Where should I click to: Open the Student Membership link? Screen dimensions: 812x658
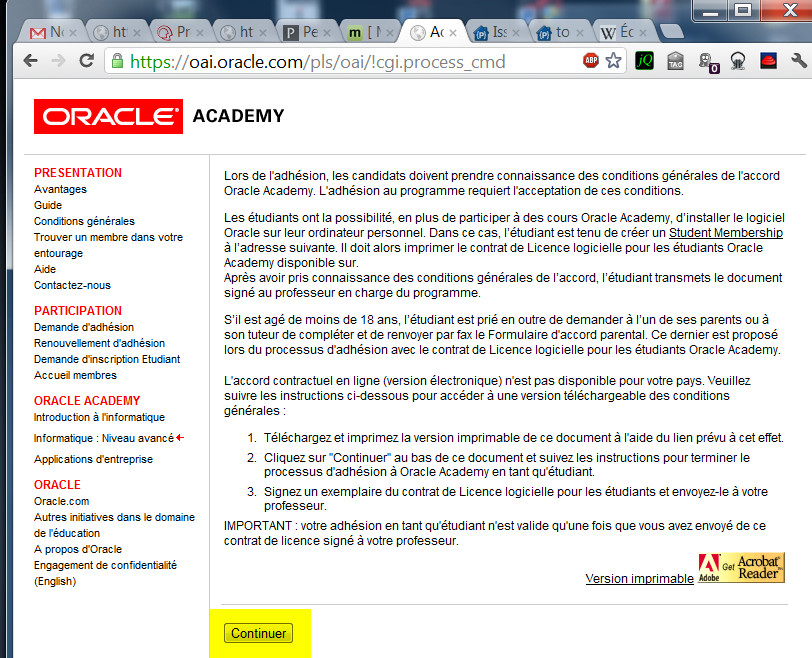coord(726,233)
